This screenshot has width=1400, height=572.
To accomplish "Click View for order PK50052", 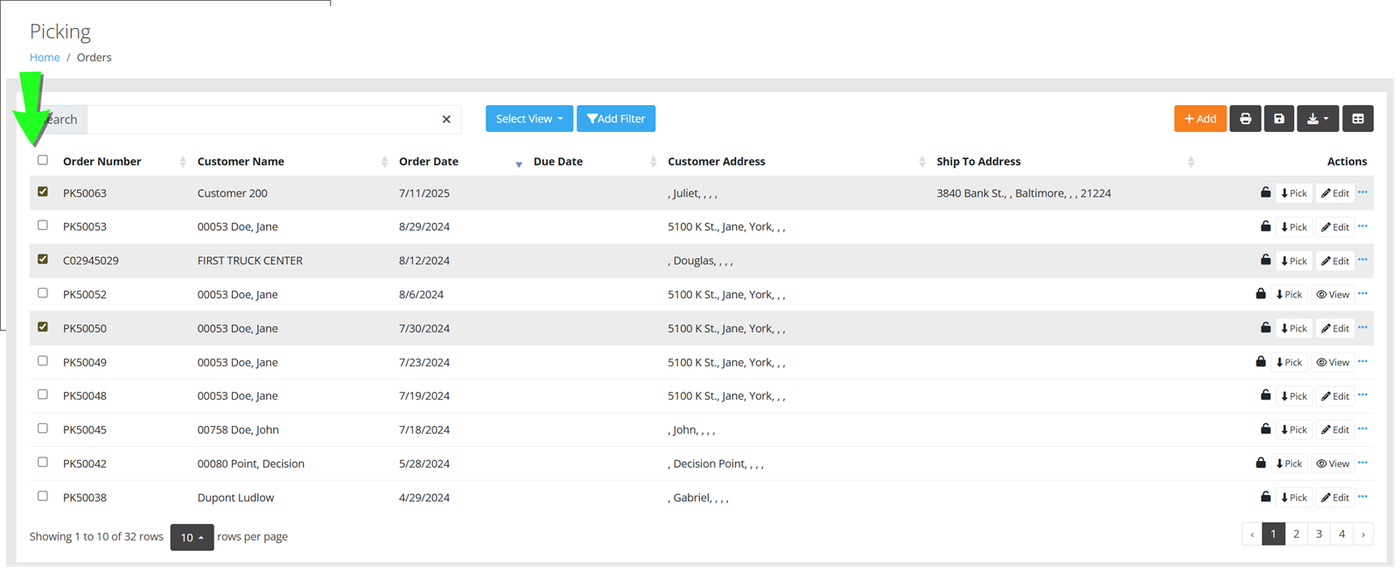I will pos(1333,294).
